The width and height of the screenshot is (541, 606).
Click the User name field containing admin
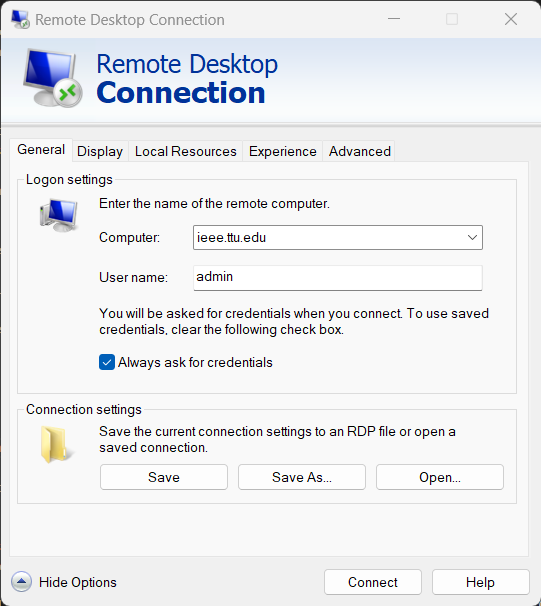[x=338, y=277]
